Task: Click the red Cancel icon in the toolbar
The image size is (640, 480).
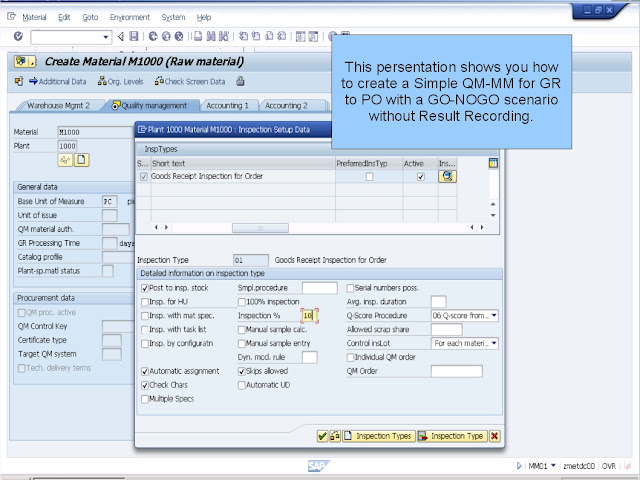Action: point(179,36)
